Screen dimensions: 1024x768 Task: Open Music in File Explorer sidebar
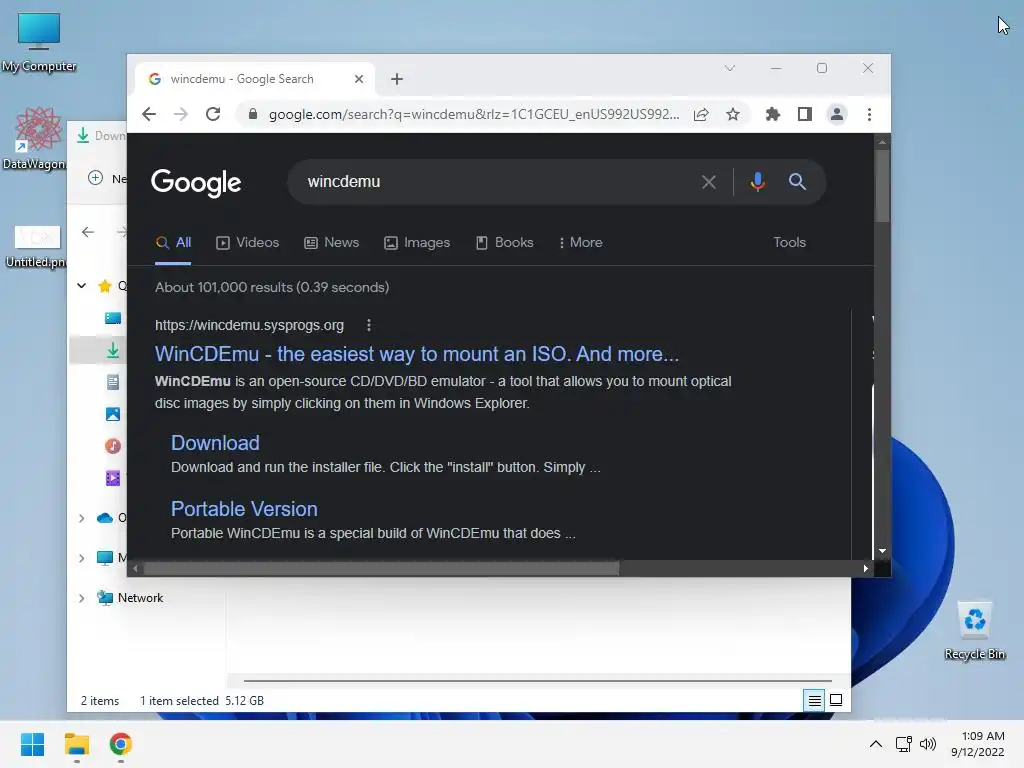coord(112,446)
